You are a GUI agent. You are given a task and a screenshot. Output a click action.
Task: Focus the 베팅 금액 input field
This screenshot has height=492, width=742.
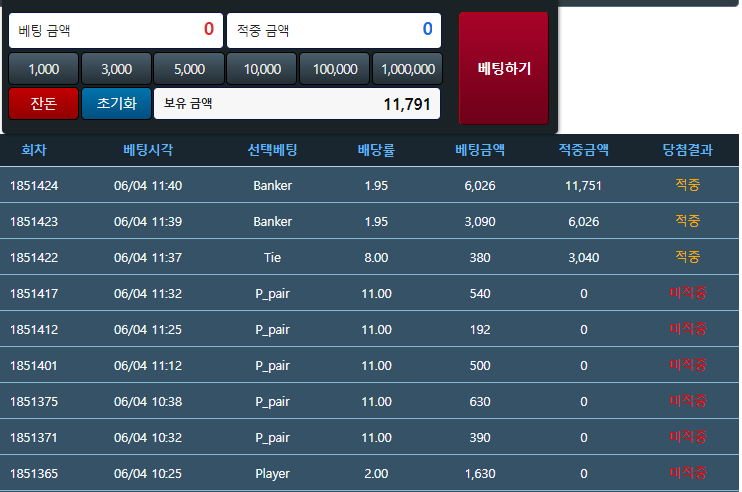click(x=116, y=30)
